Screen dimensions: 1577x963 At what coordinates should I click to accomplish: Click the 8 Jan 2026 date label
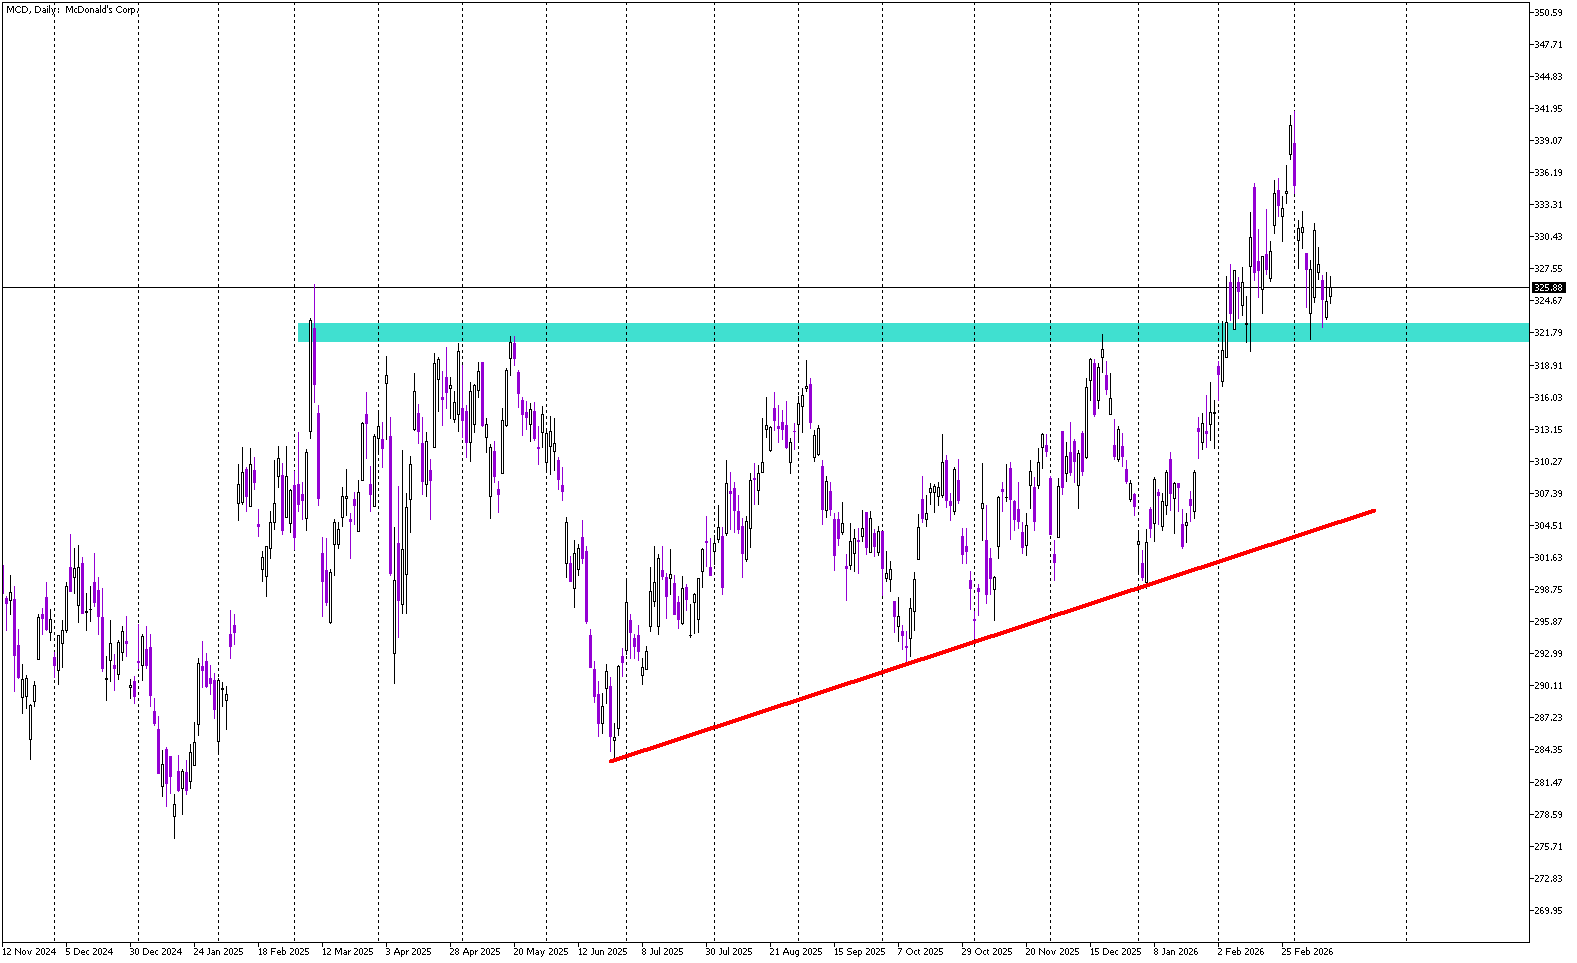click(1176, 952)
